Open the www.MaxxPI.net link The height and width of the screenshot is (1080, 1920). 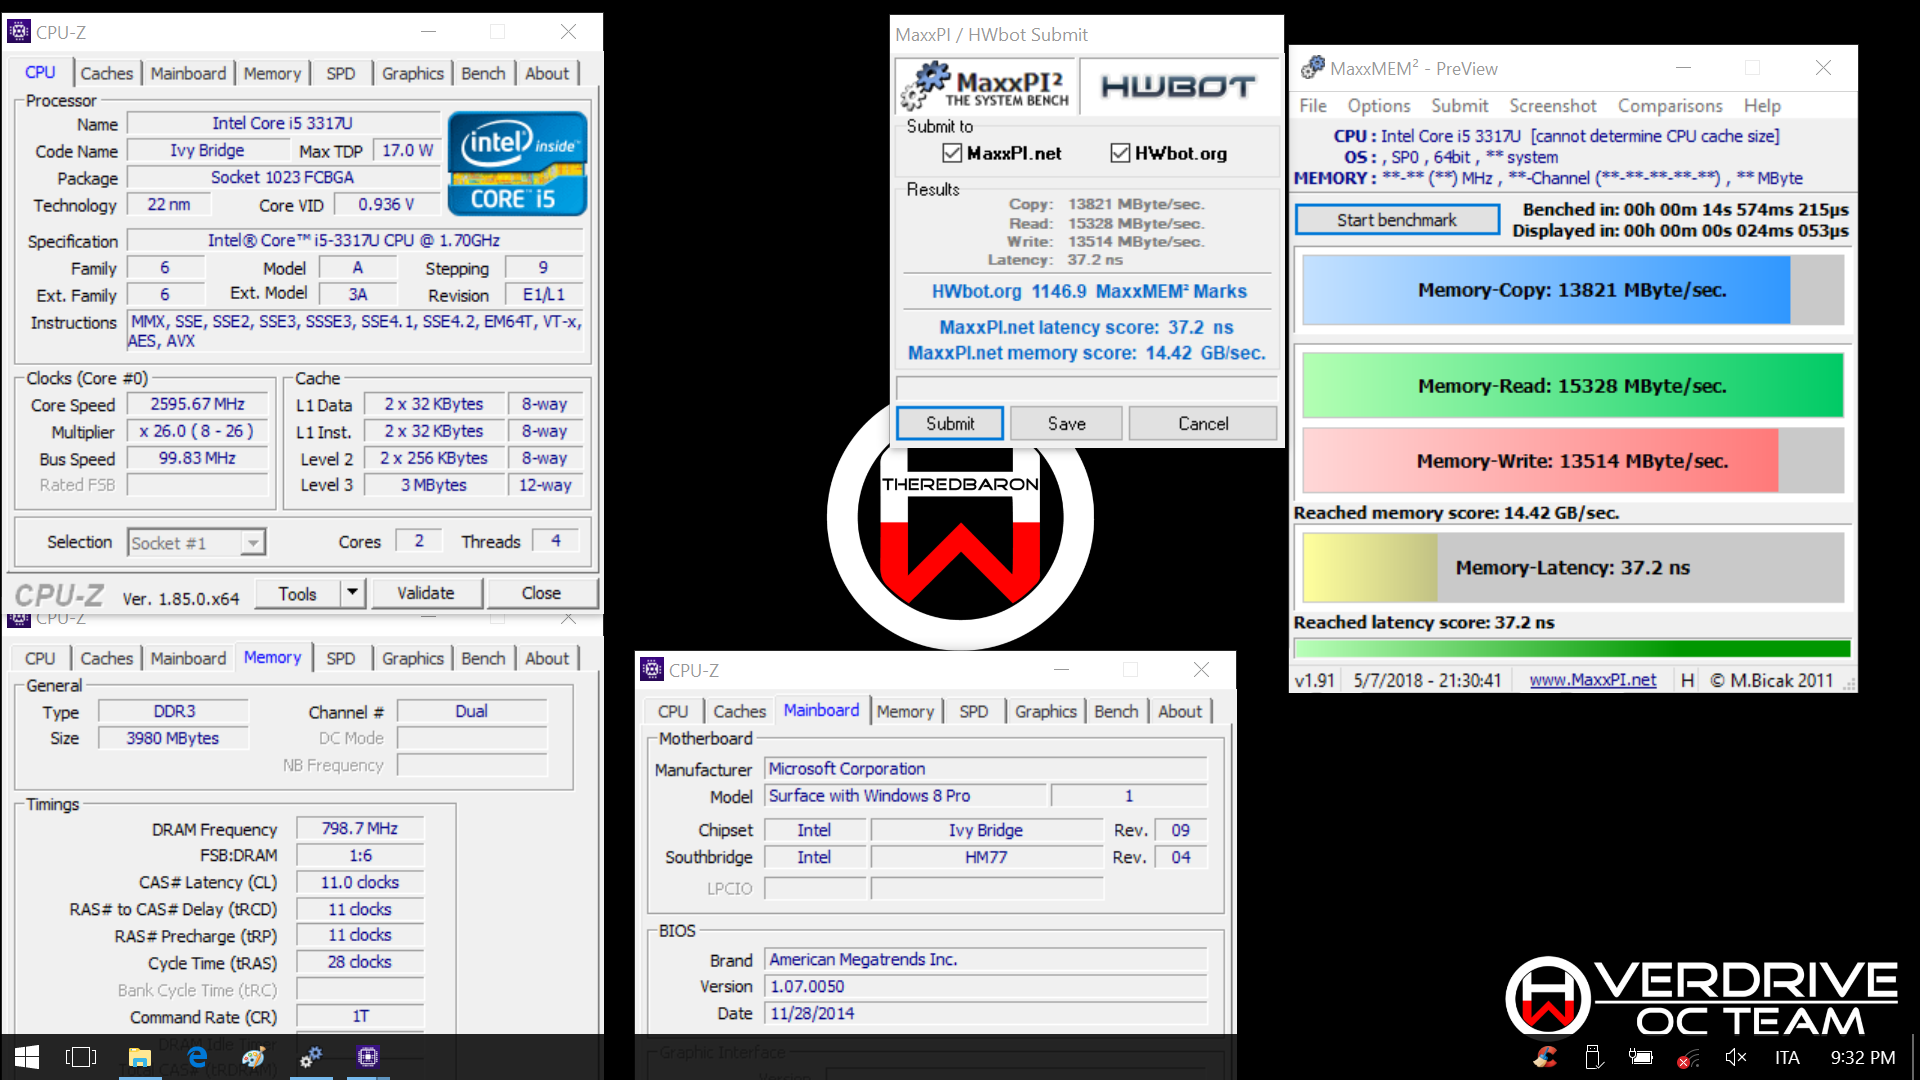pos(1593,680)
